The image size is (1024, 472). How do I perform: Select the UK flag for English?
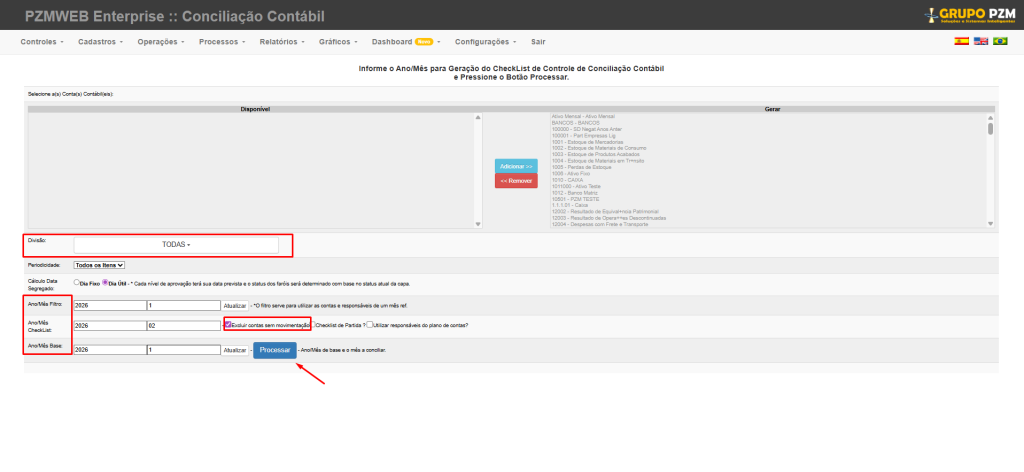coord(980,42)
